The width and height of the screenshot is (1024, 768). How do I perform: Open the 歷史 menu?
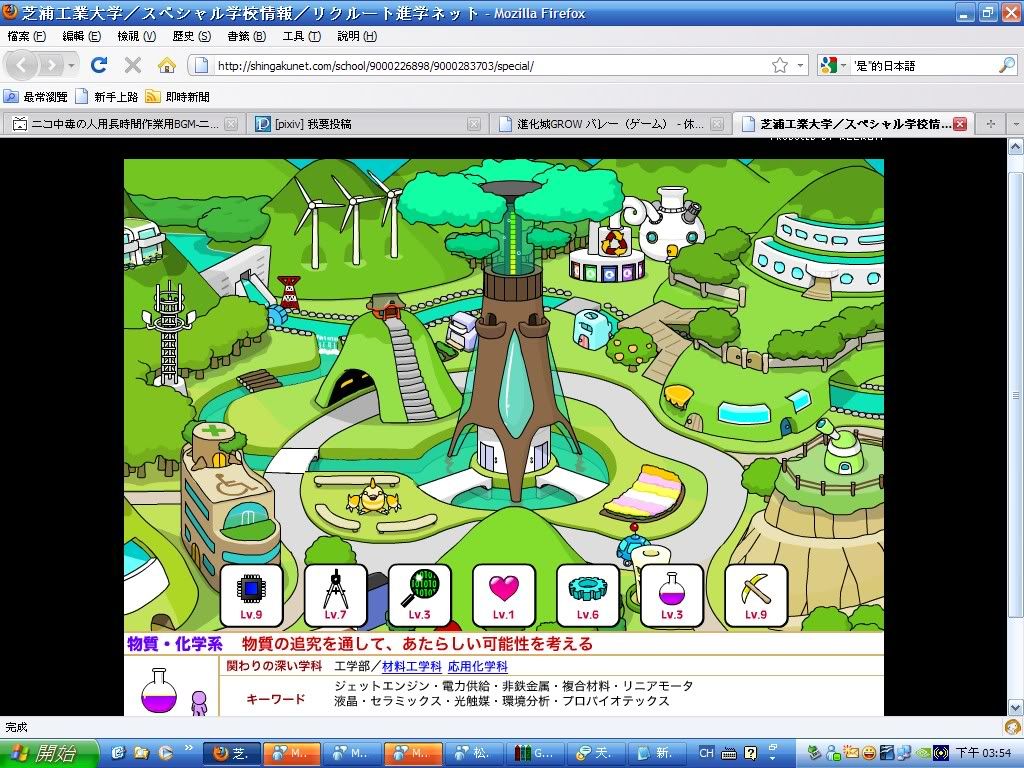[x=191, y=37]
